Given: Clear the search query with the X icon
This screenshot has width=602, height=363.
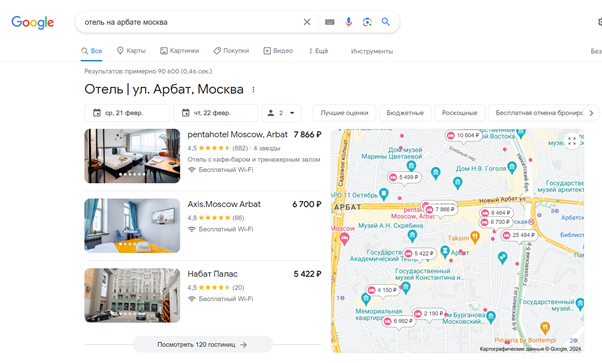Looking at the screenshot, I should click(307, 22).
